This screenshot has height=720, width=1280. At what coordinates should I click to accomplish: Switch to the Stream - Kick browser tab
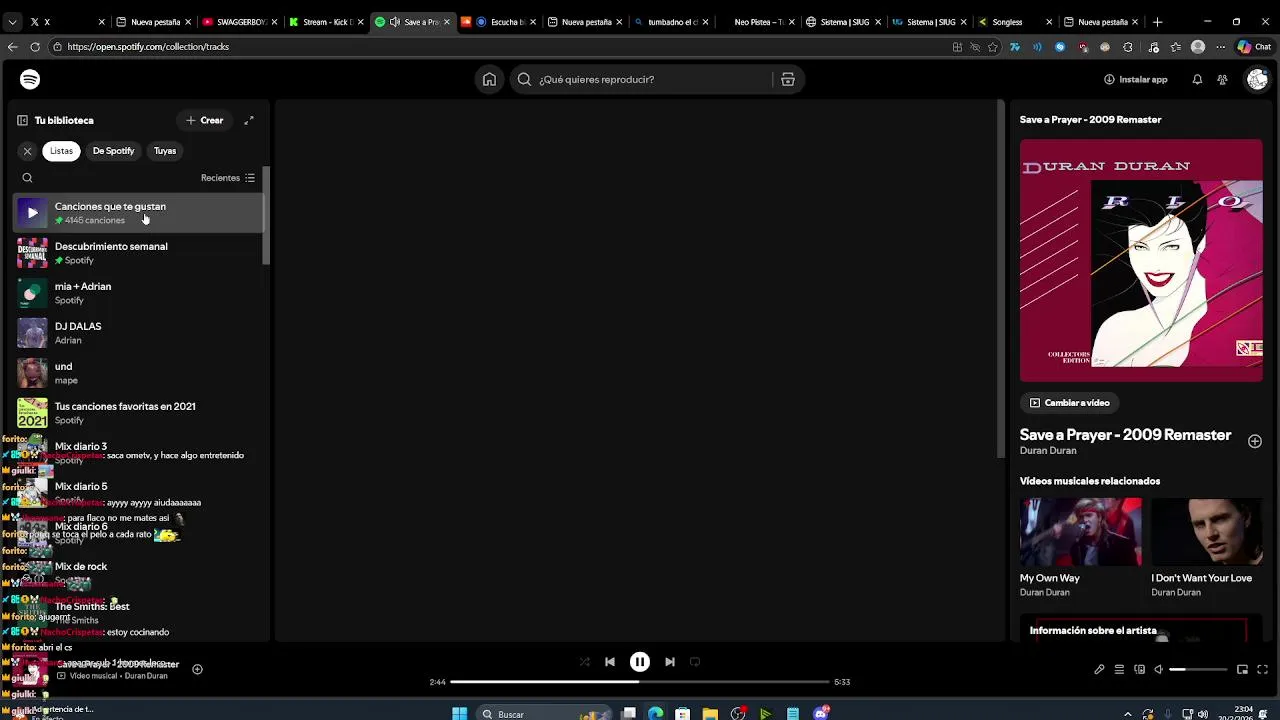pos(325,22)
